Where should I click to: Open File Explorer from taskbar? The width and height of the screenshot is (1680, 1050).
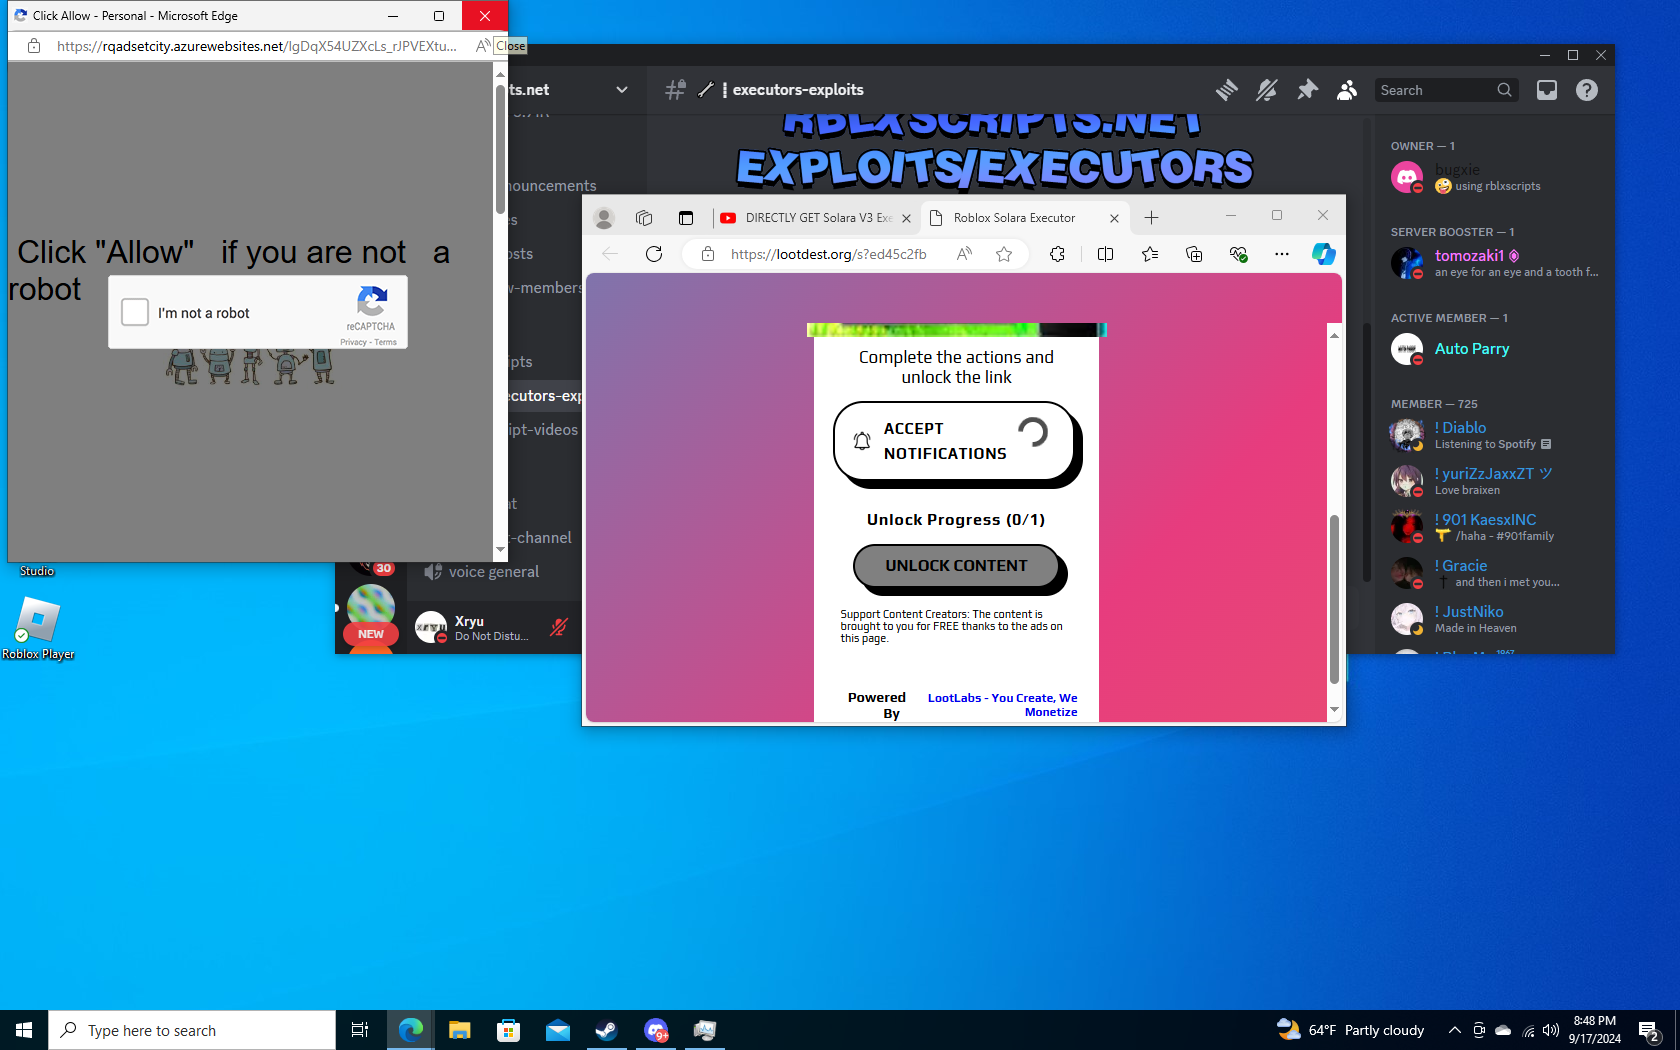tap(459, 1030)
